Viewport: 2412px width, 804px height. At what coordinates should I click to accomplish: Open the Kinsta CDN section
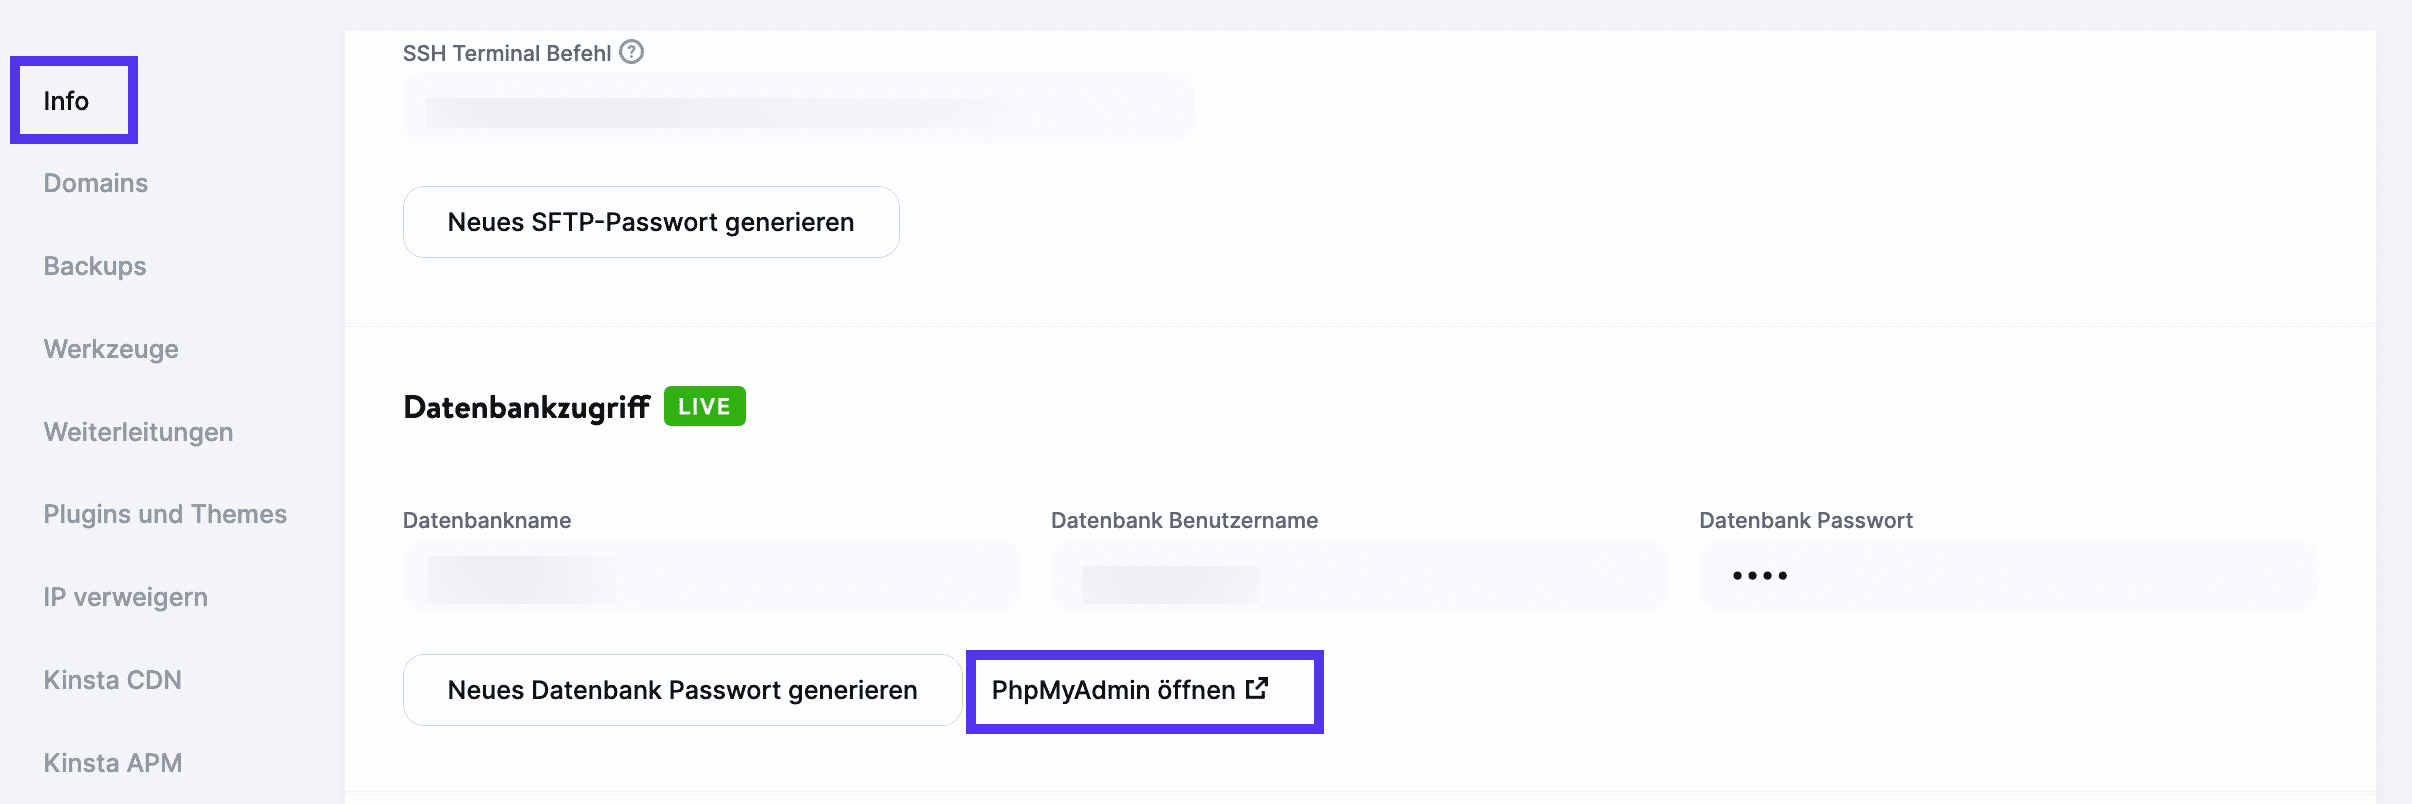coord(112,680)
